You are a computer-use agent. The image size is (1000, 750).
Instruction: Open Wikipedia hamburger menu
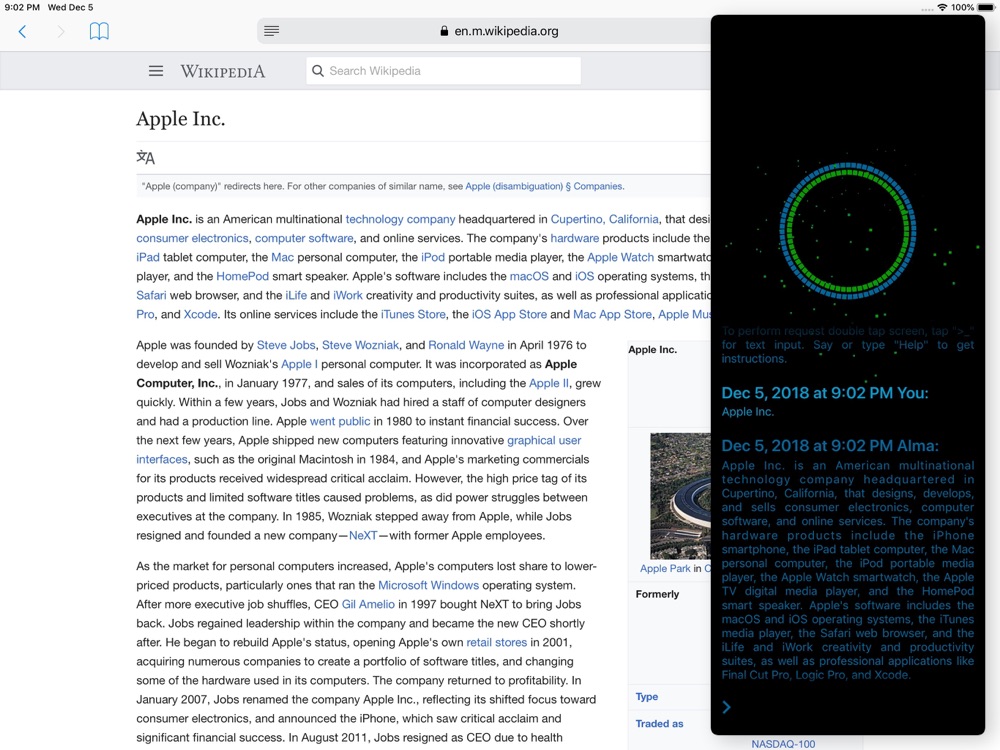tap(156, 71)
